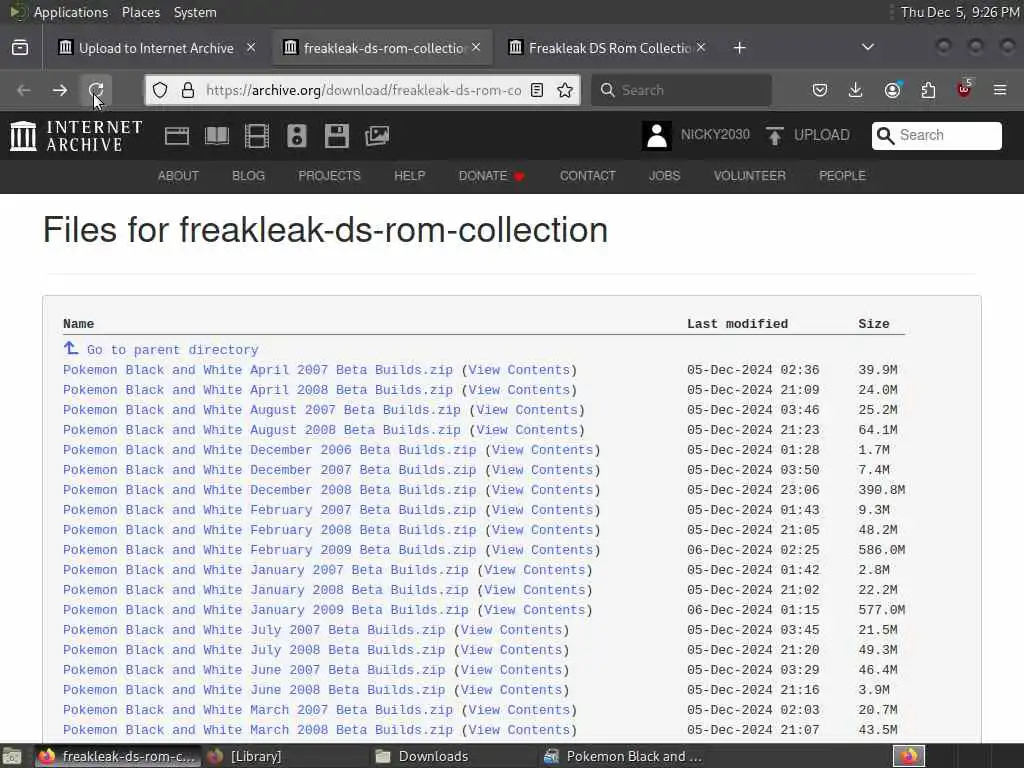Click the Go to parent directory link

tap(172, 350)
